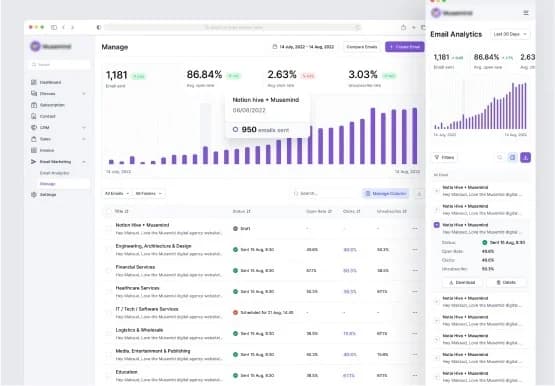The width and height of the screenshot is (555, 386).
Task: Expand the Sales sidebar section chevron
Action: [x=84, y=139]
